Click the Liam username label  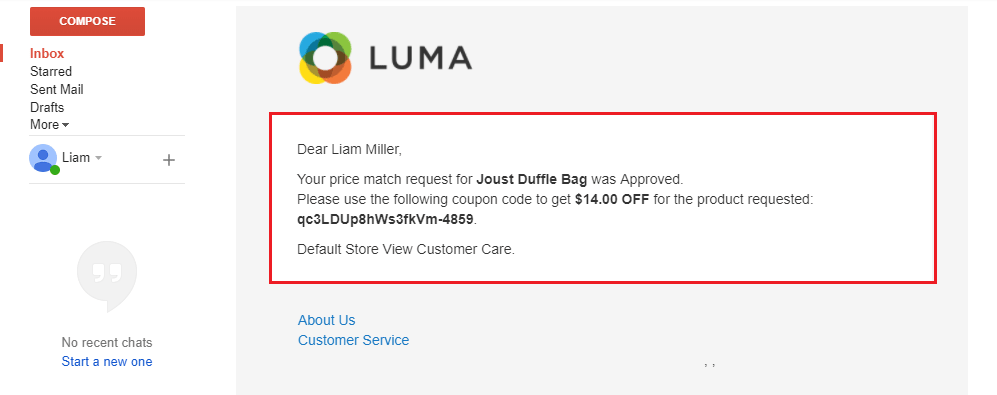pos(76,157)
